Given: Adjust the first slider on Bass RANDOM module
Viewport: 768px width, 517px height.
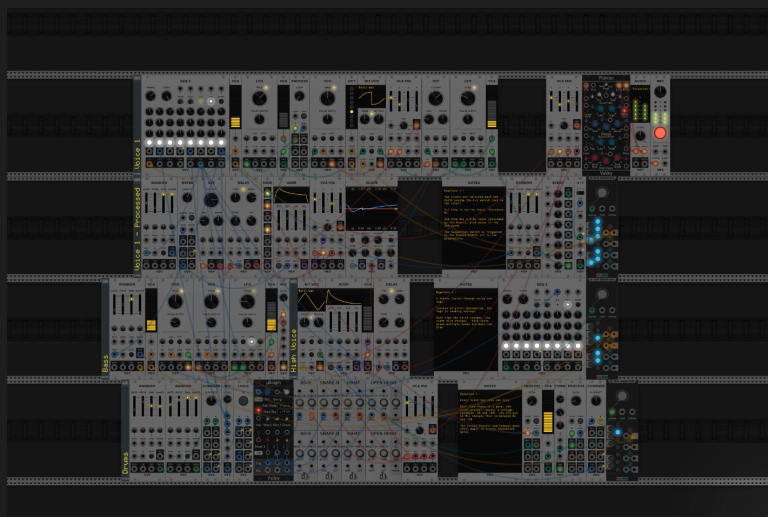Looking at the screenshot, I should point(115,305).
